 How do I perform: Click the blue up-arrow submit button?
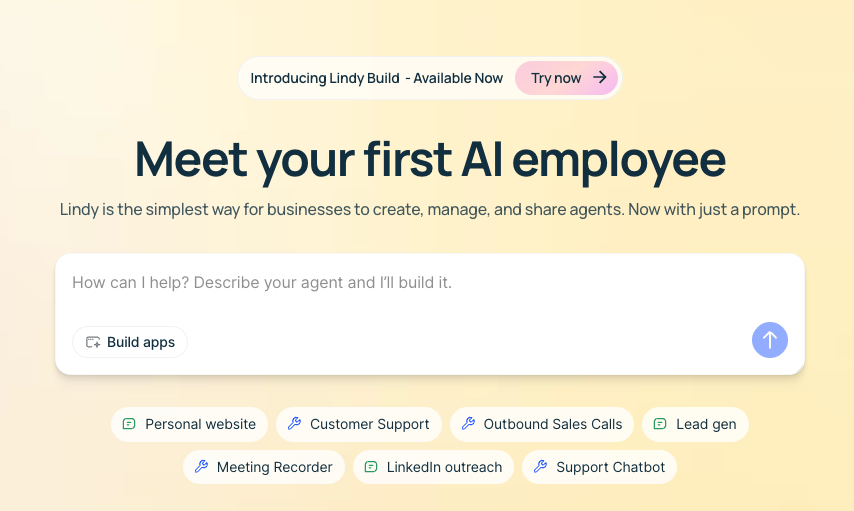point(770,340)
